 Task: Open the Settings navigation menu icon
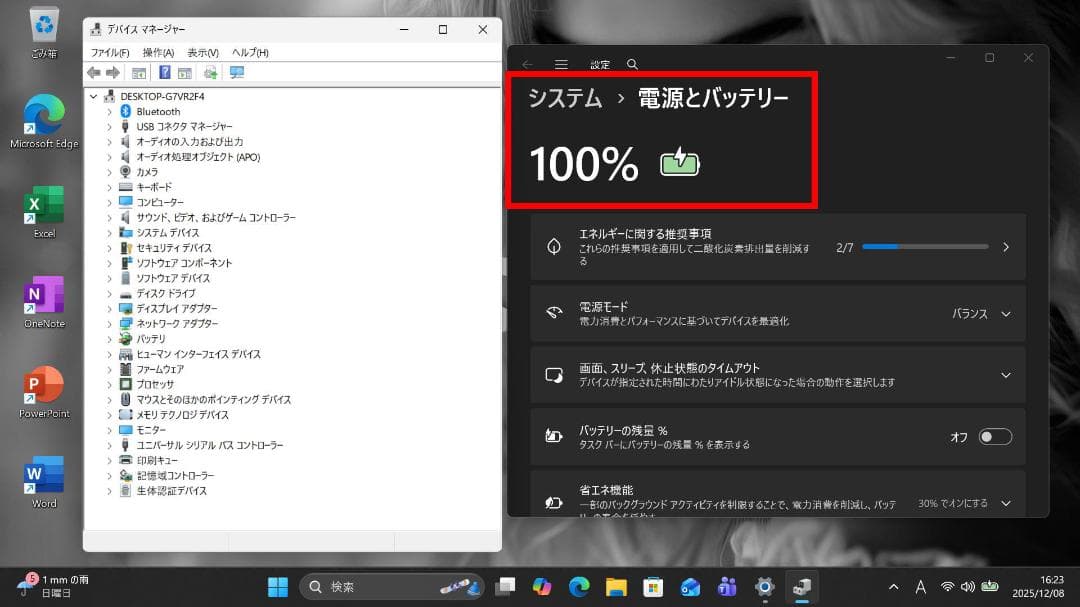[561, 62]
